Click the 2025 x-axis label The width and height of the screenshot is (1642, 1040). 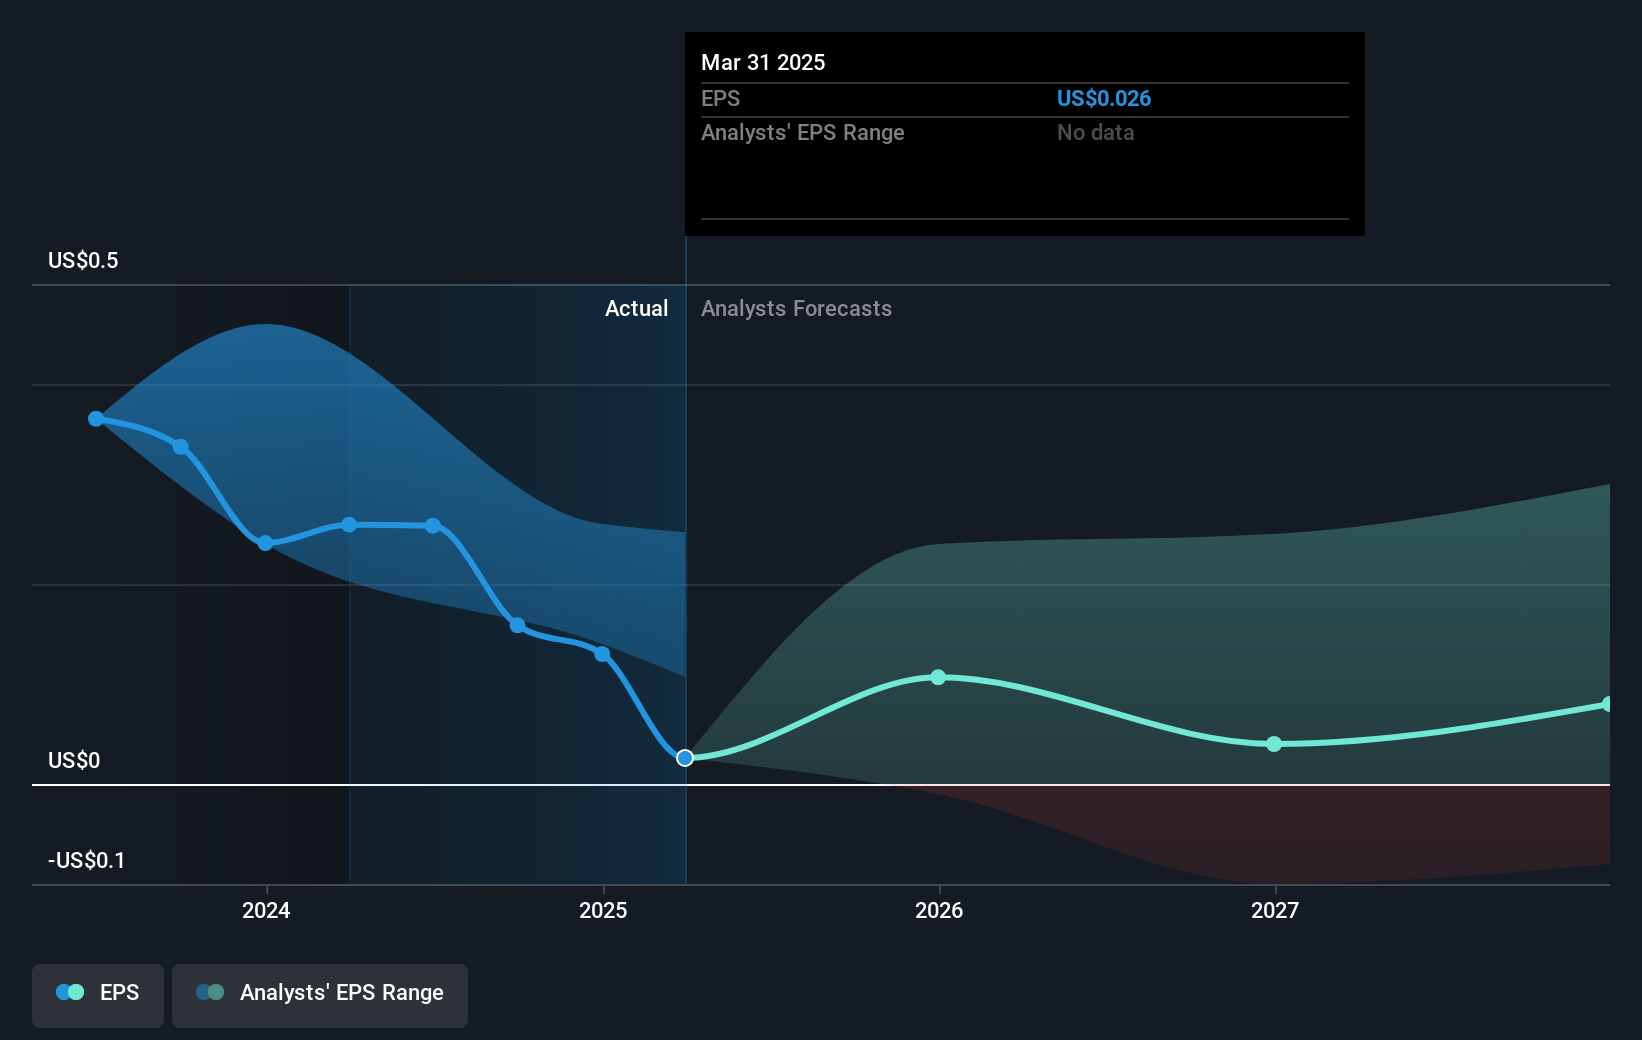tap(603, 910)
